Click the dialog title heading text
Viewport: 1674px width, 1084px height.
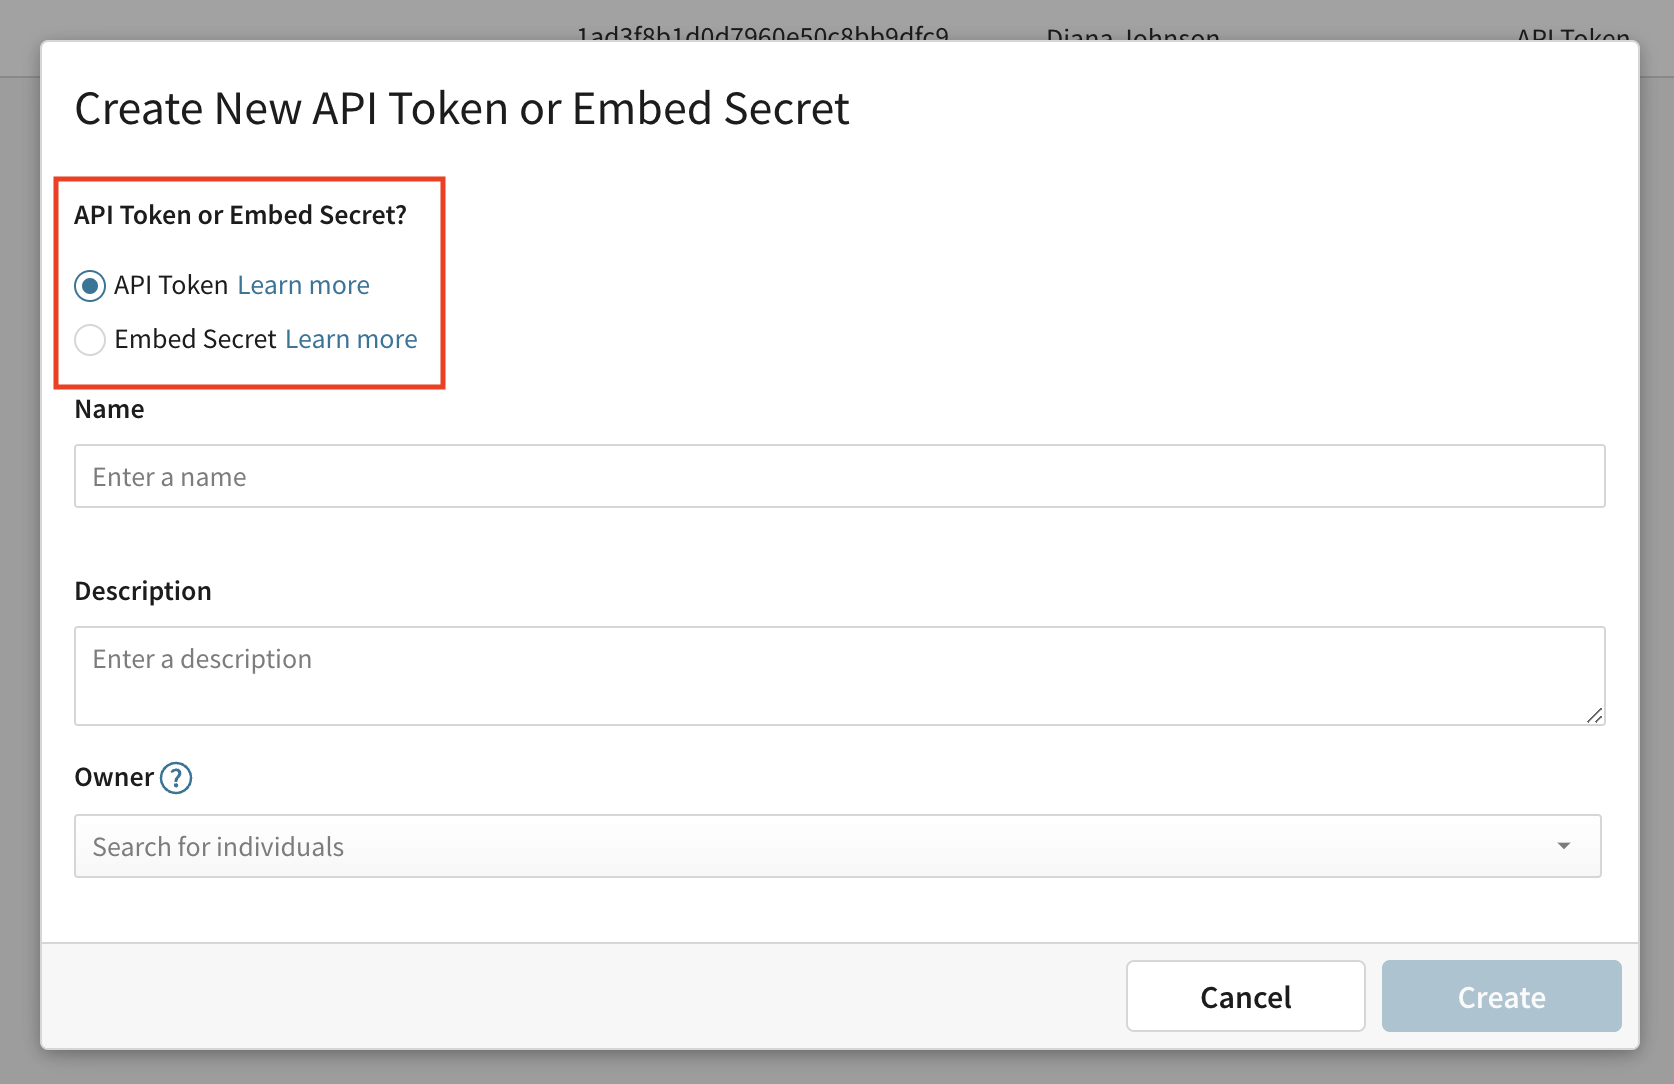(x=462, y=109)
